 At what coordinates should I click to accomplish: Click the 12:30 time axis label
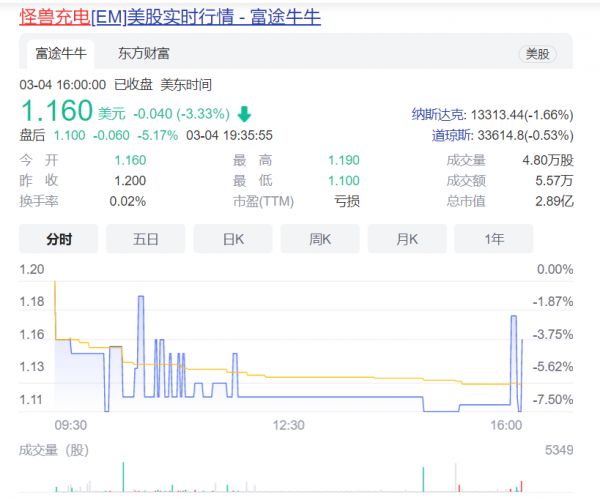click(288, 426)
